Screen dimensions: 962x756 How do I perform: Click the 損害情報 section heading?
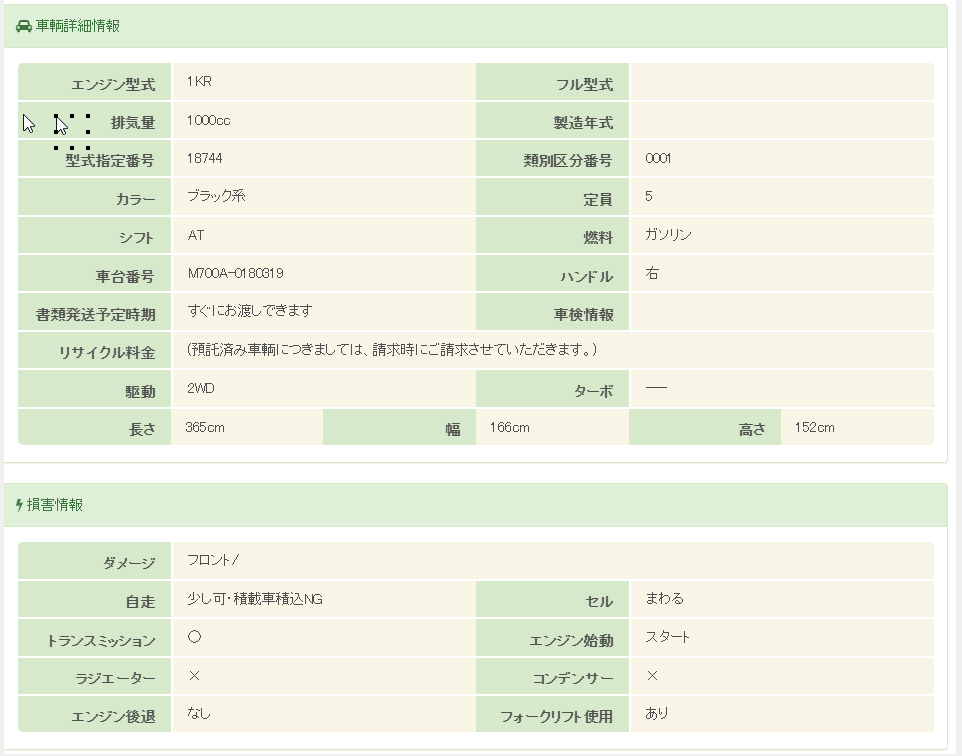point(55,506)
